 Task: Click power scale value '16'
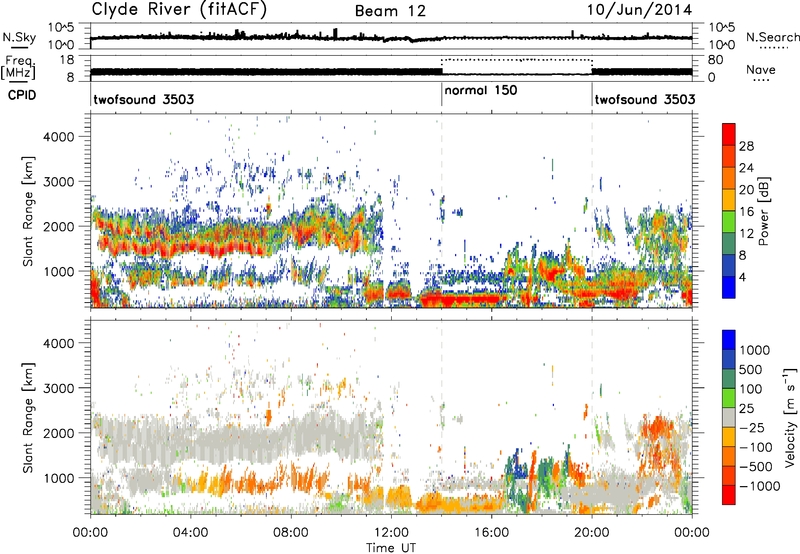coord(746,212)
